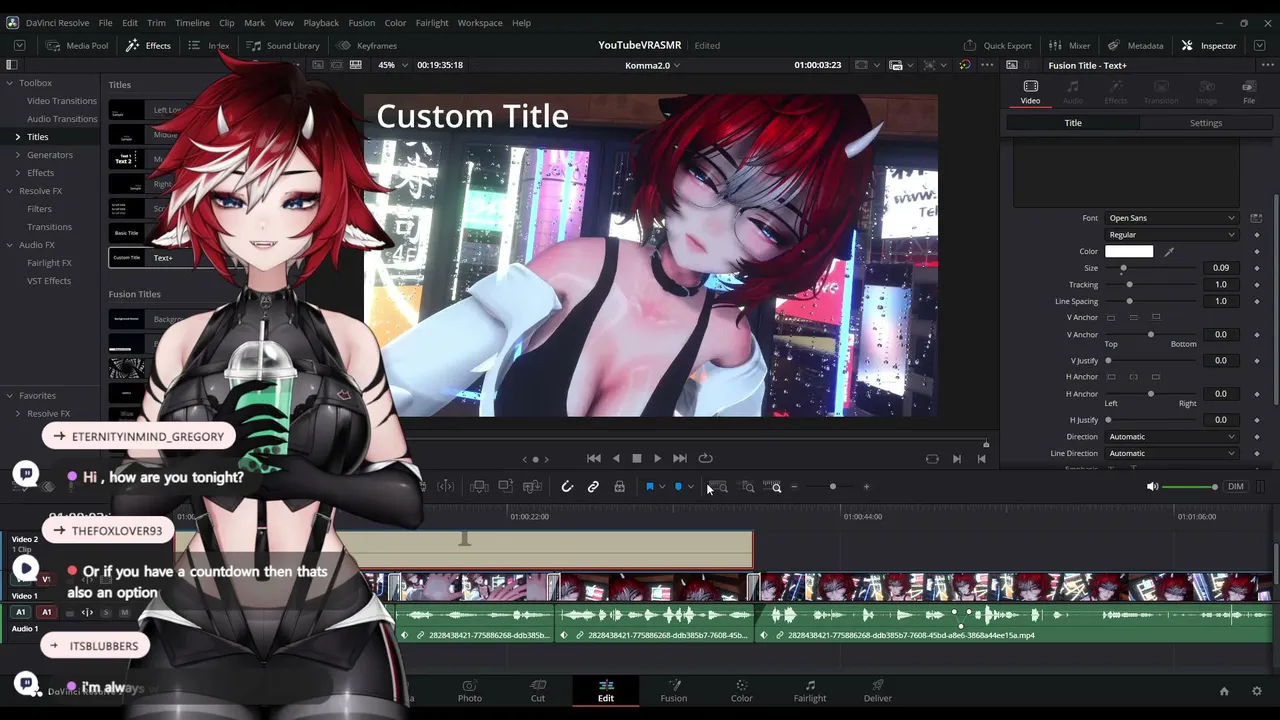Play forward in the viewer
This screenshot has width=1280, height=720.
(657, 458)
